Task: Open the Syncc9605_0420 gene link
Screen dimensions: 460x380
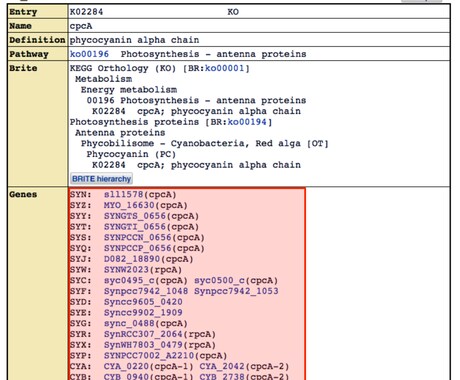Action: tap(143, 302)
